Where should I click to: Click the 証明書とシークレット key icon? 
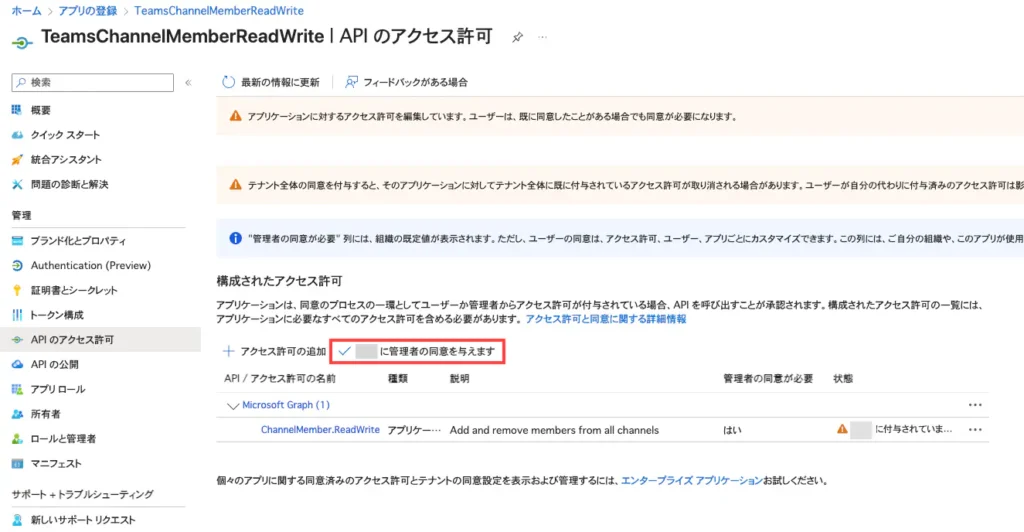coord(17,290)
